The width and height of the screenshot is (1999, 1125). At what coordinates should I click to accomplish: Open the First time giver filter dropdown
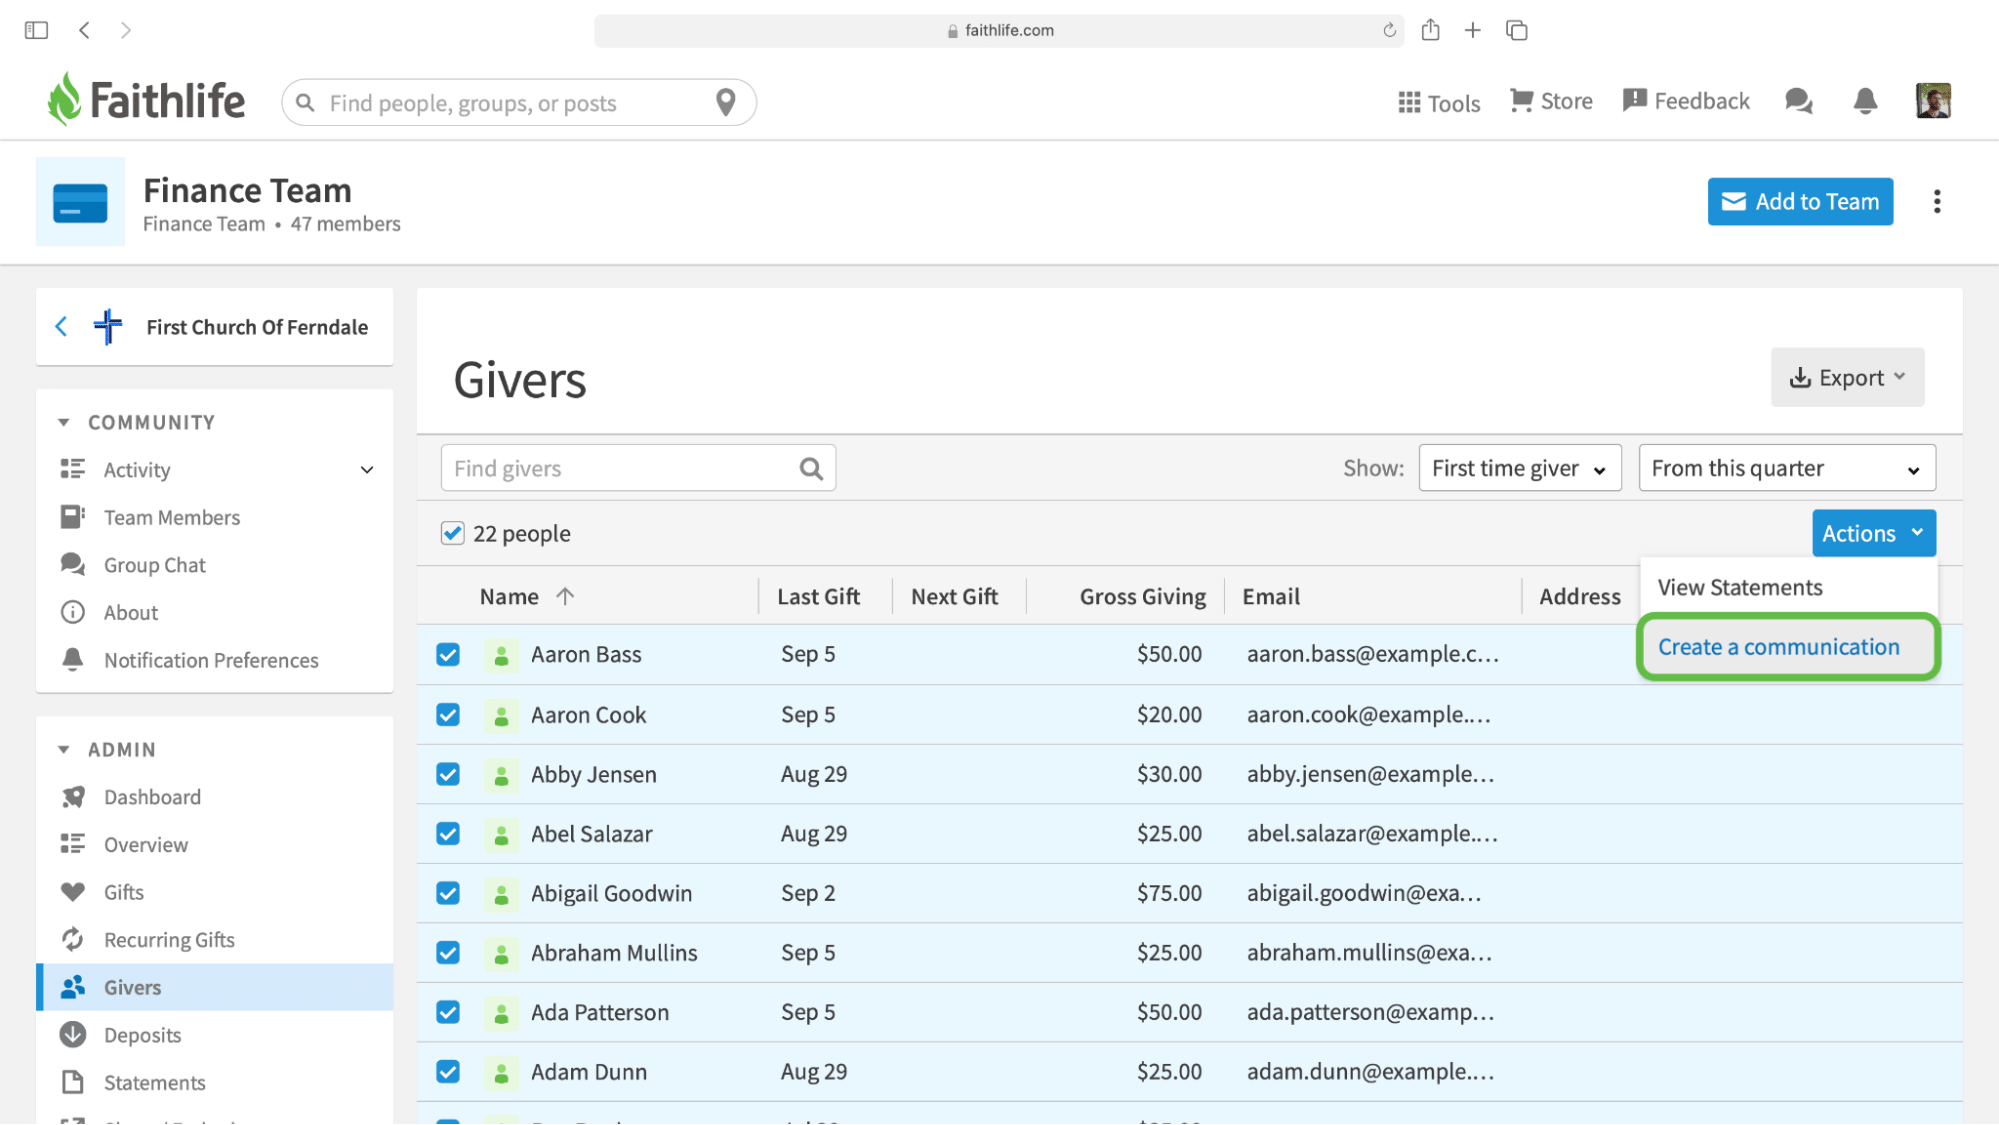pos(1519,468)
